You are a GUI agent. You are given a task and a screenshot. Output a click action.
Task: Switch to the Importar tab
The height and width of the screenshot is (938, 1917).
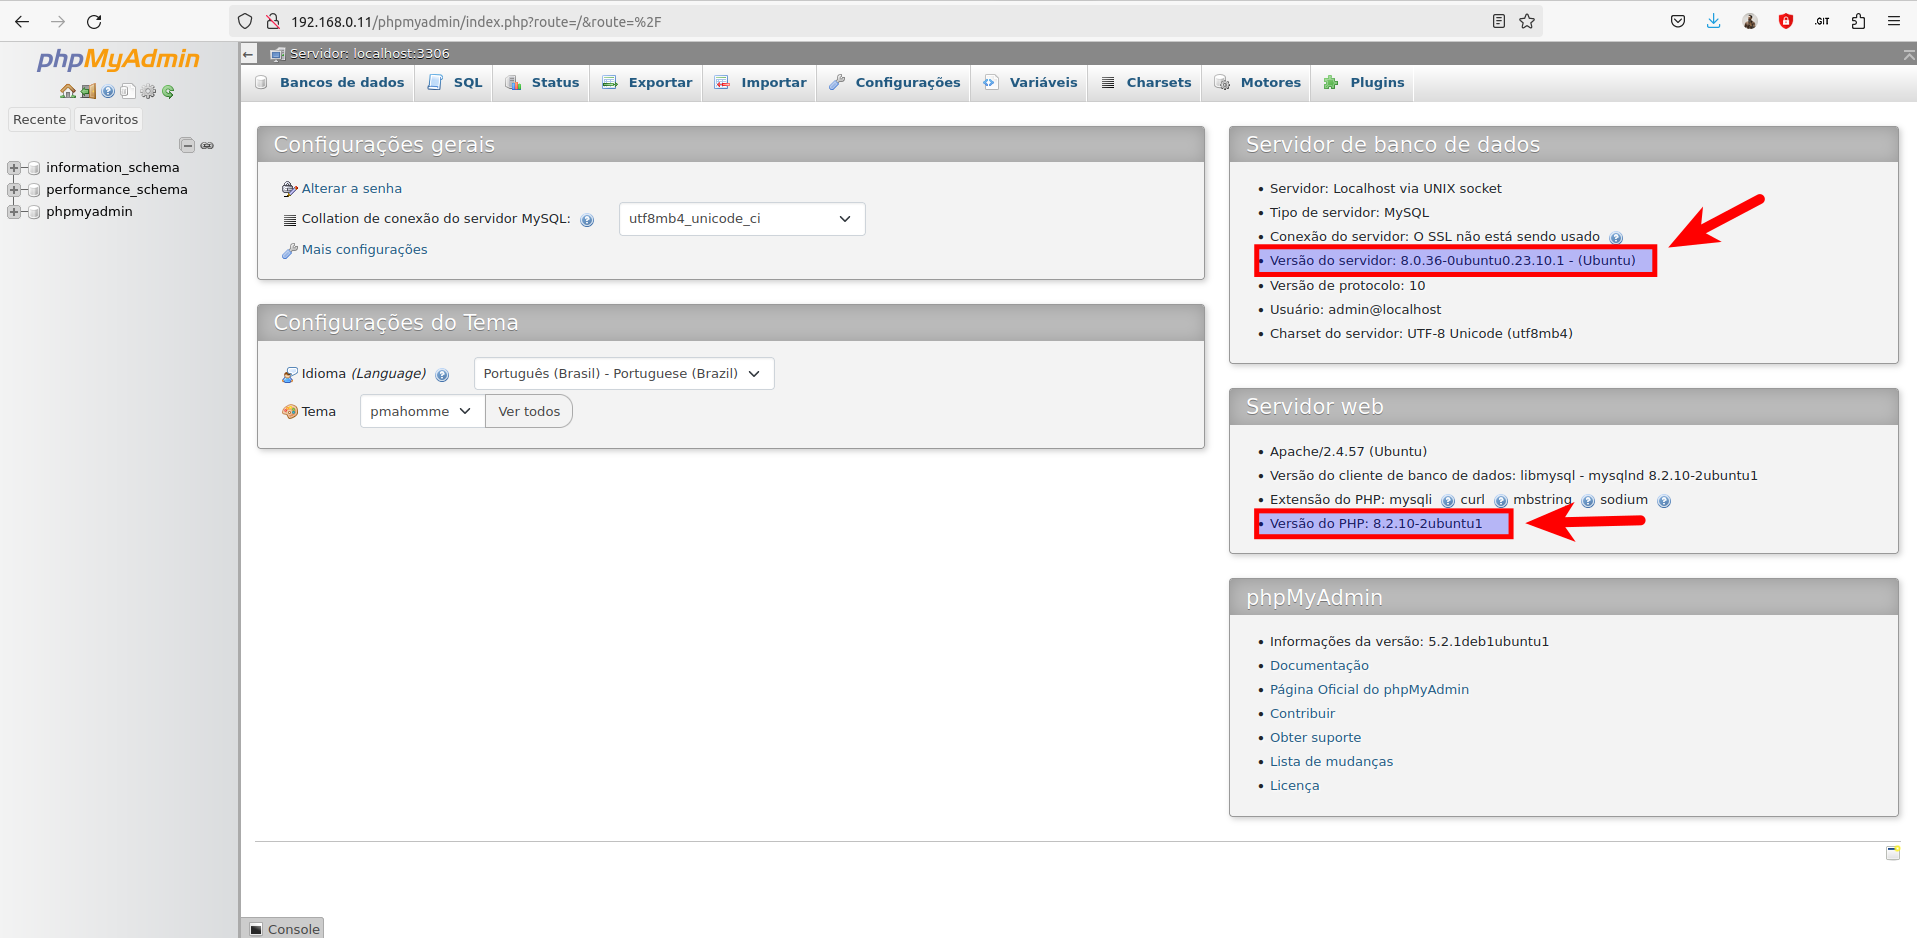tap(761, 83)
